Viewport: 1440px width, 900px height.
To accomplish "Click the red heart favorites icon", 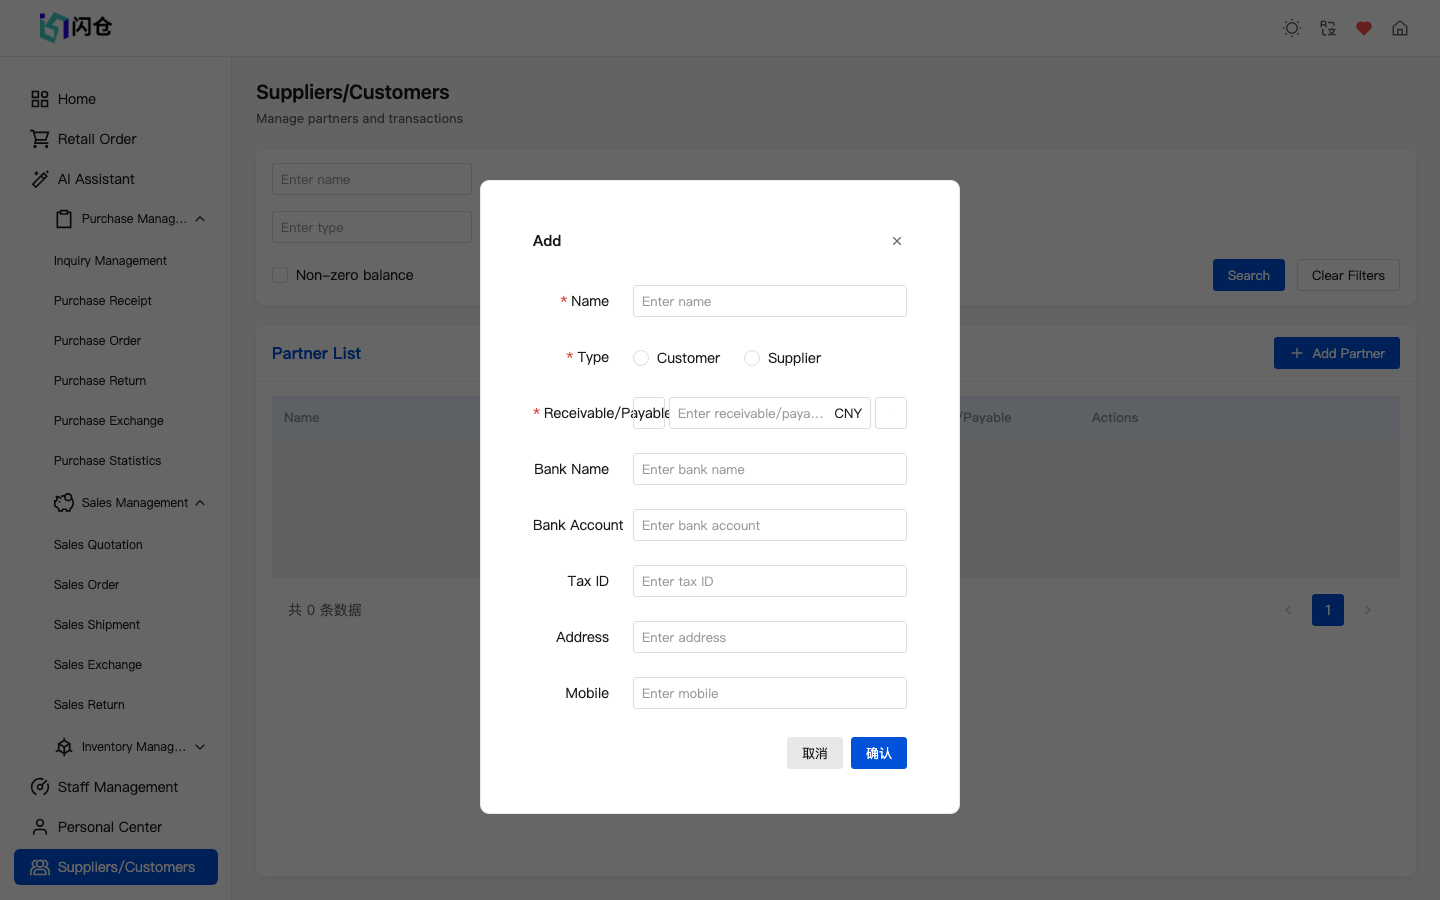I will (1363, 28).
